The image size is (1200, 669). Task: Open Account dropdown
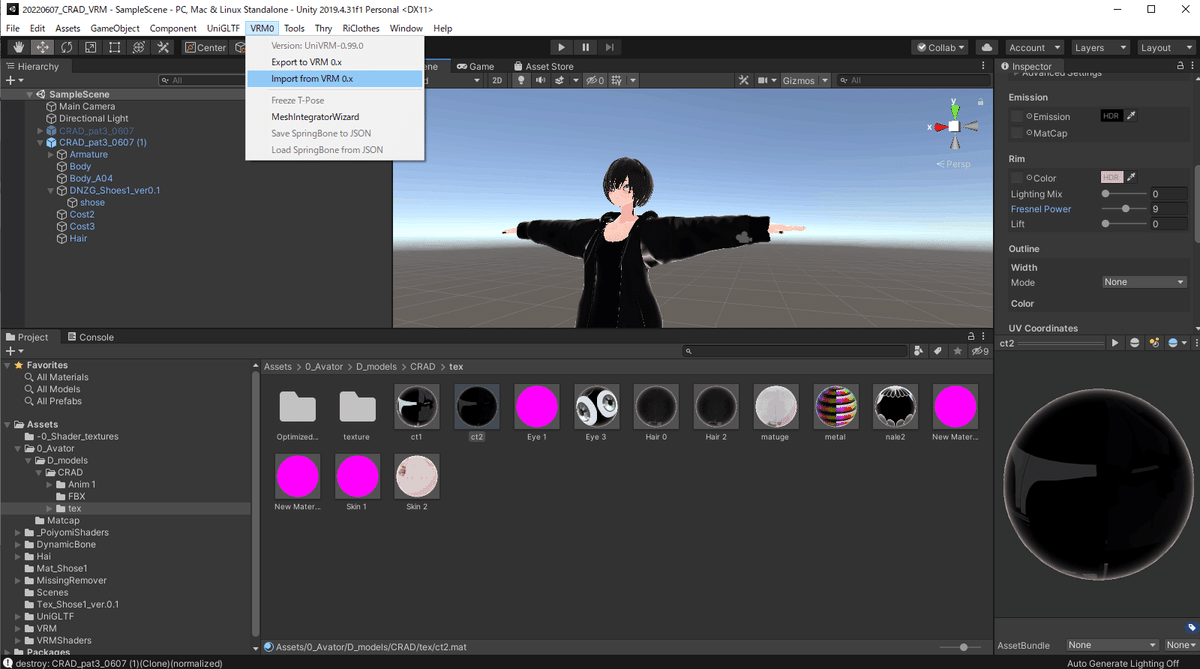[x=1033, y=47]
